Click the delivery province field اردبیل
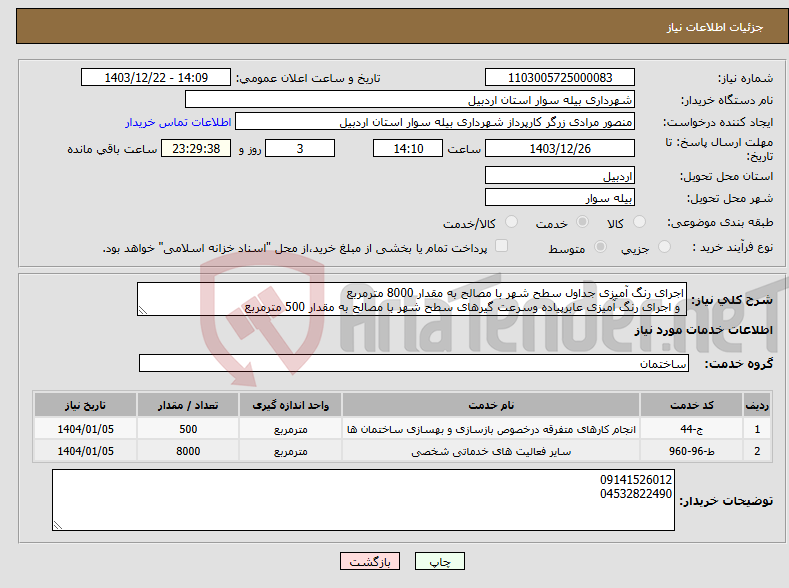This screenshot has height=588, width=789. click(560, 176)
